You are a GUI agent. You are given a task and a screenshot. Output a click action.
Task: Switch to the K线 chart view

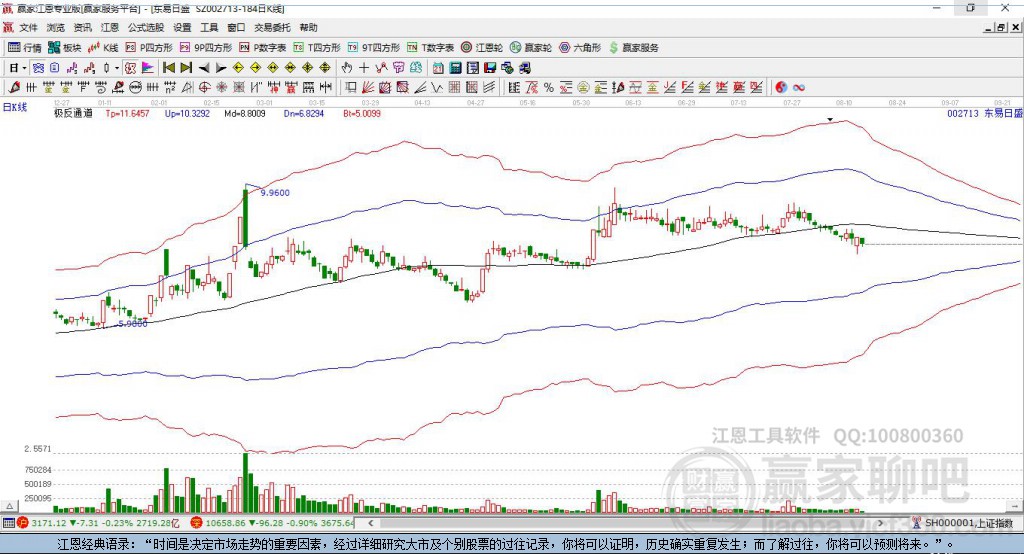(103, 48)
